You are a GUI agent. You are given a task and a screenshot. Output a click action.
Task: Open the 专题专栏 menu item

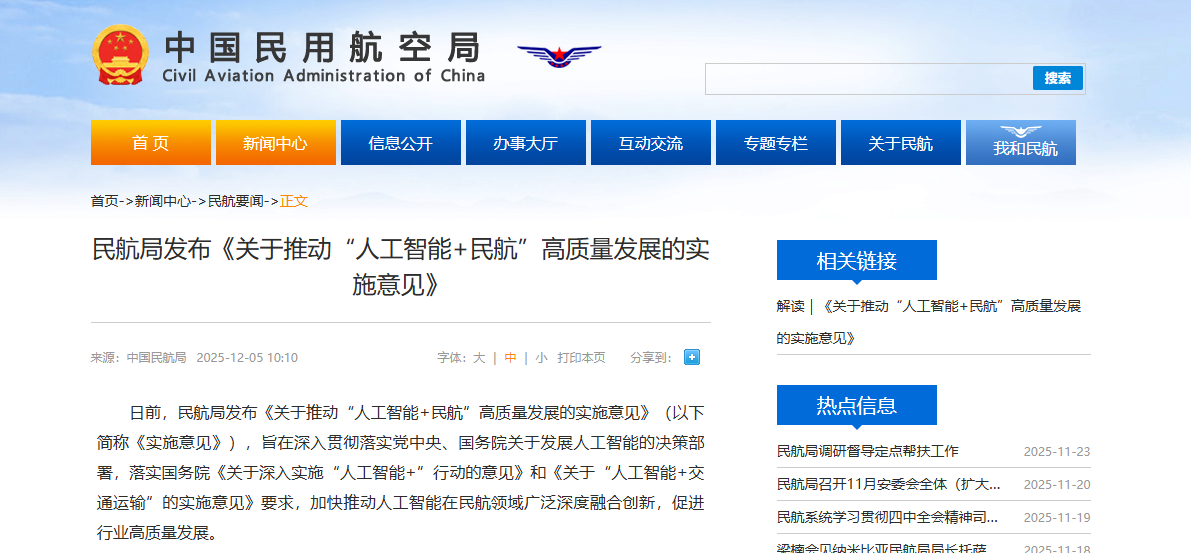click(776, 143)
